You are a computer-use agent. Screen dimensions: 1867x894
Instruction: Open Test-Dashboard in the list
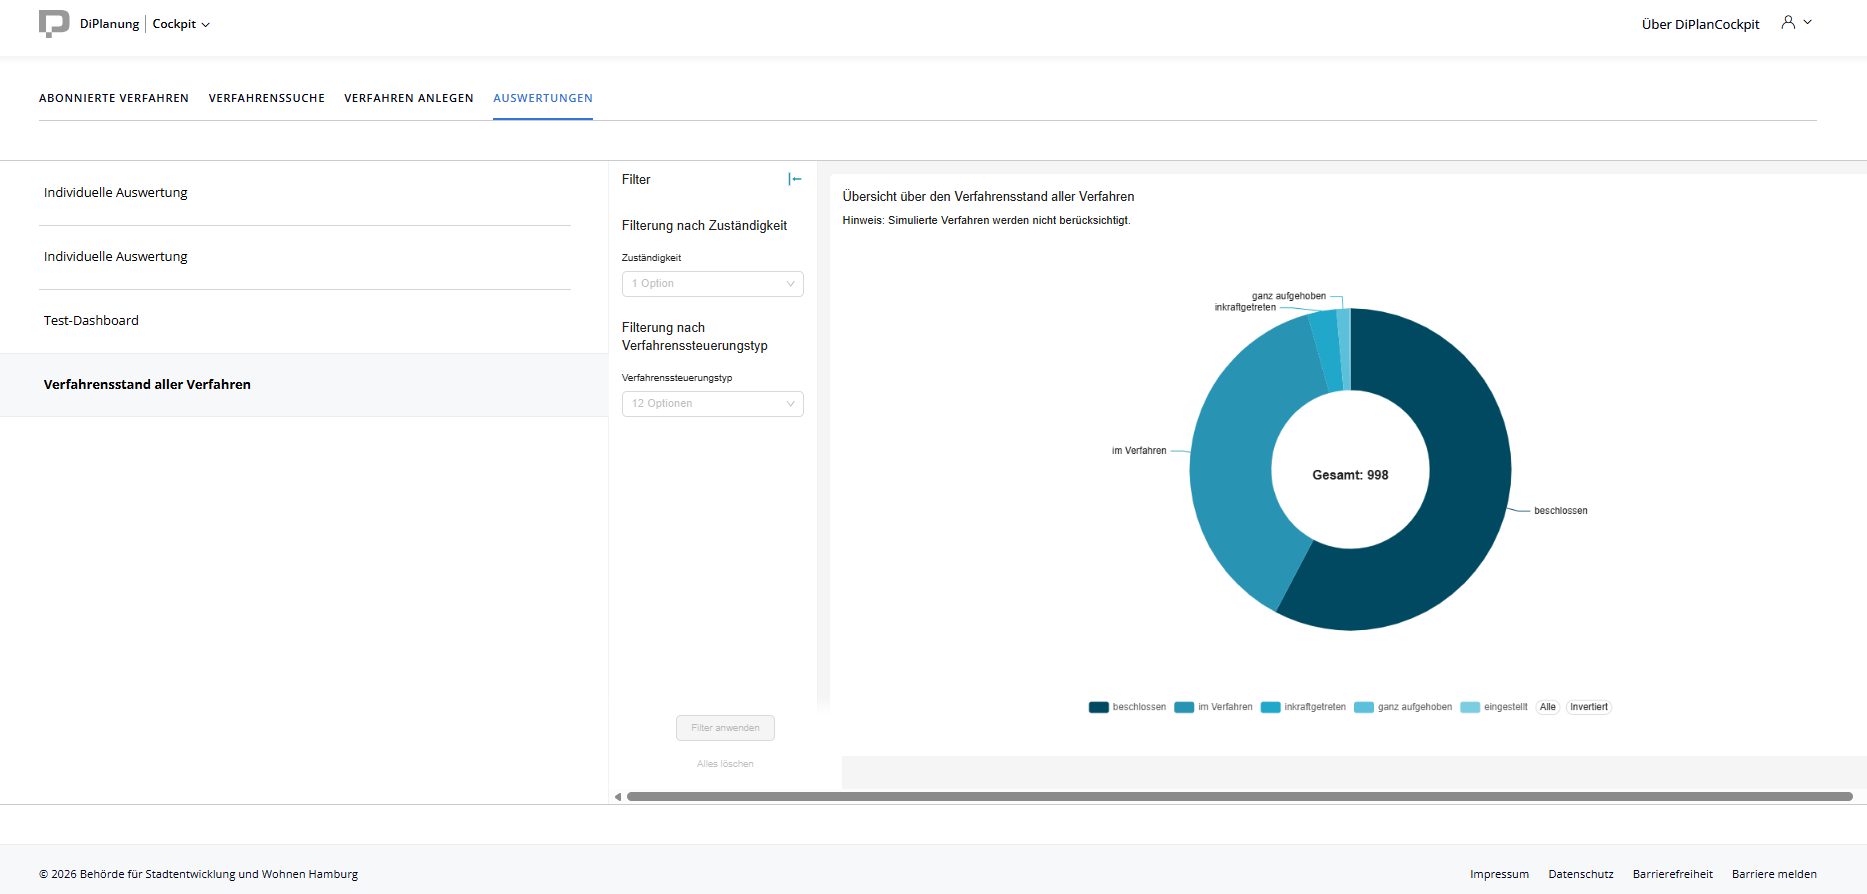point(91,321)
